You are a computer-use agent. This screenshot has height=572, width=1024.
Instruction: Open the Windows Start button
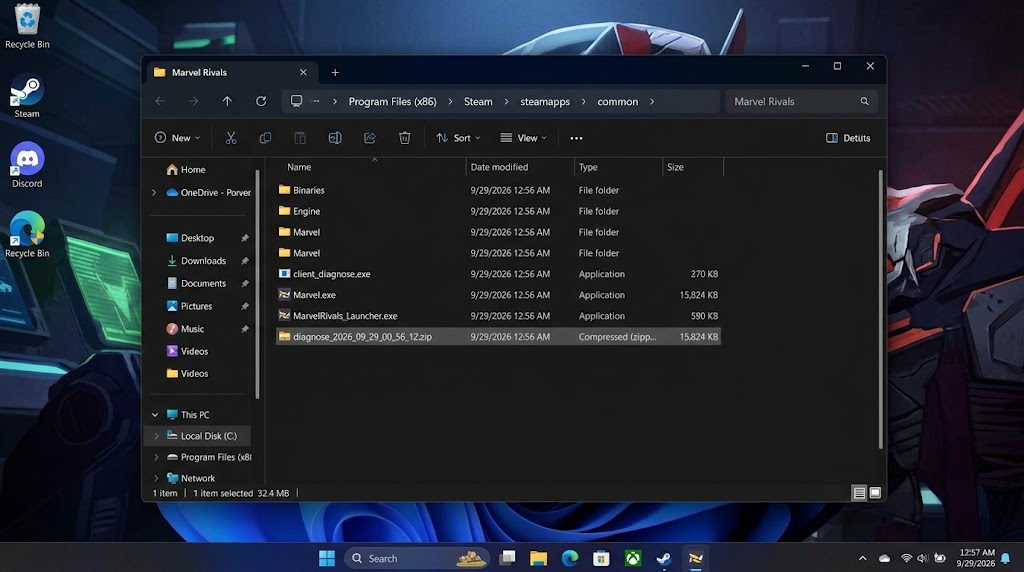[x=327, y=558]
